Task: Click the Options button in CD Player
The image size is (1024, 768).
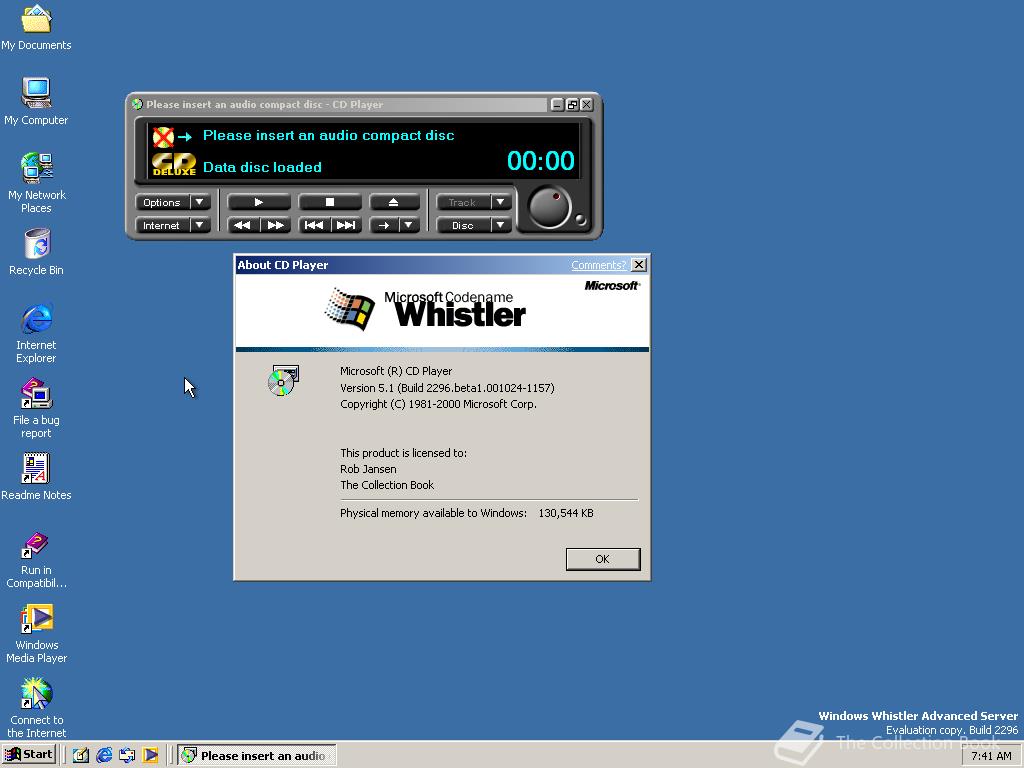Action: click(x=162, y=202)
